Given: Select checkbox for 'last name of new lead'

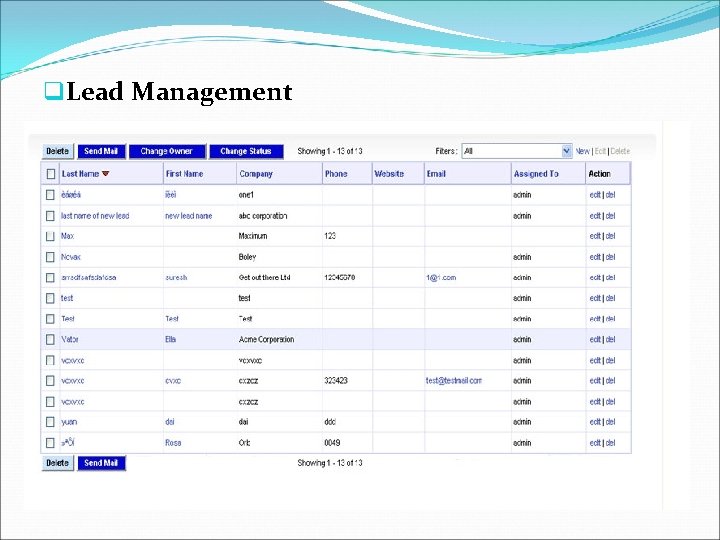Looking at the screenshot, I should tap(50, 216).
